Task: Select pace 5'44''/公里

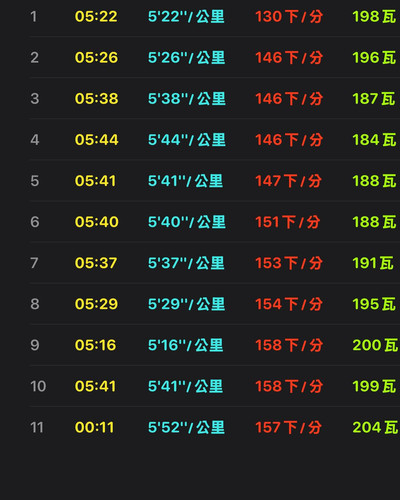Action: pos(187,140)
